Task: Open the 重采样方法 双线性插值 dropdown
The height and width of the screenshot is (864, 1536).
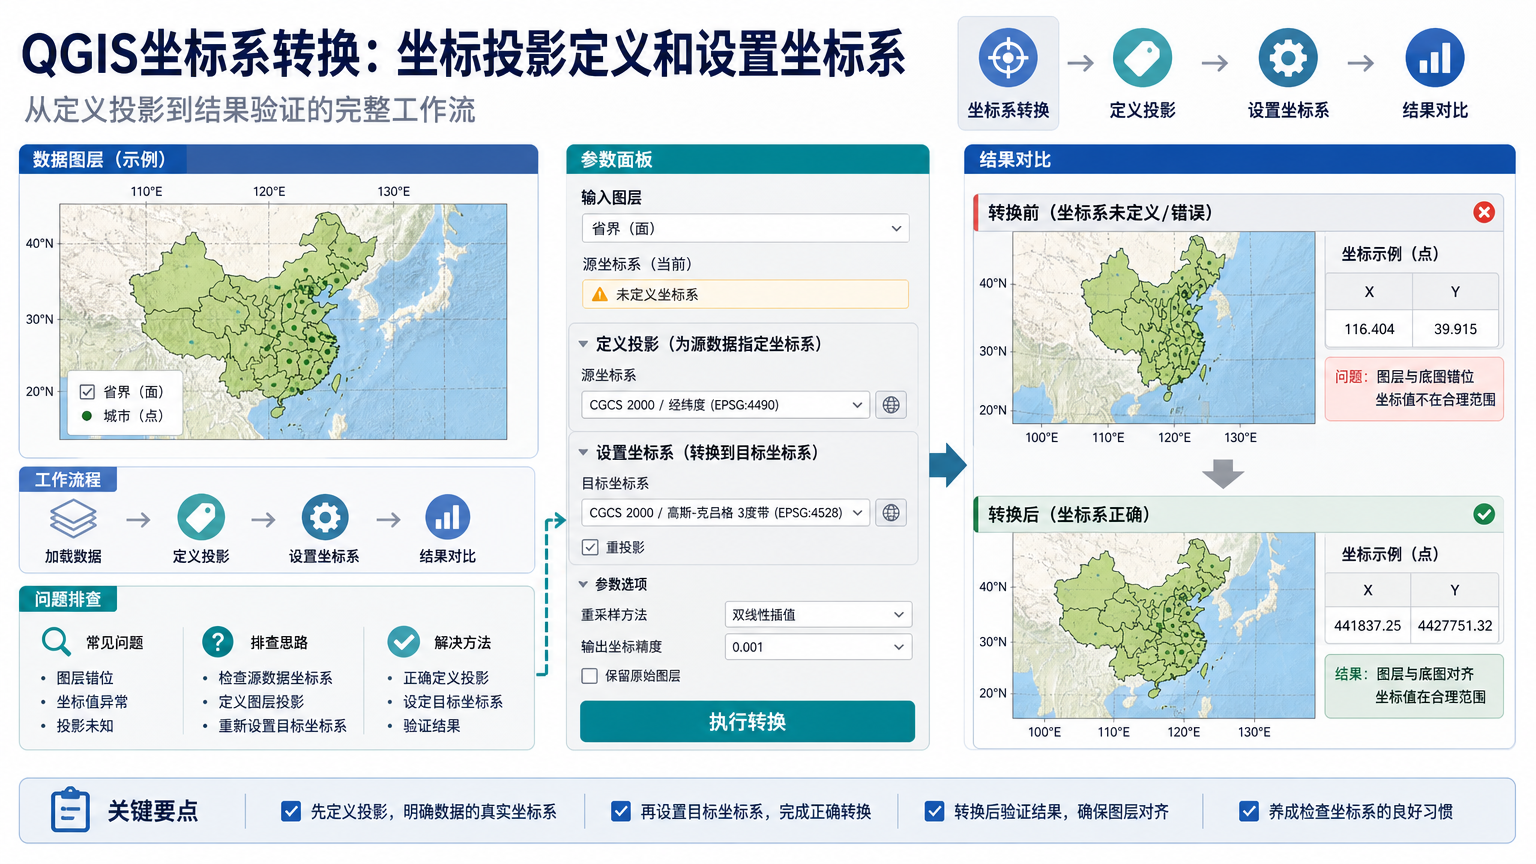Action: [818, 615]
